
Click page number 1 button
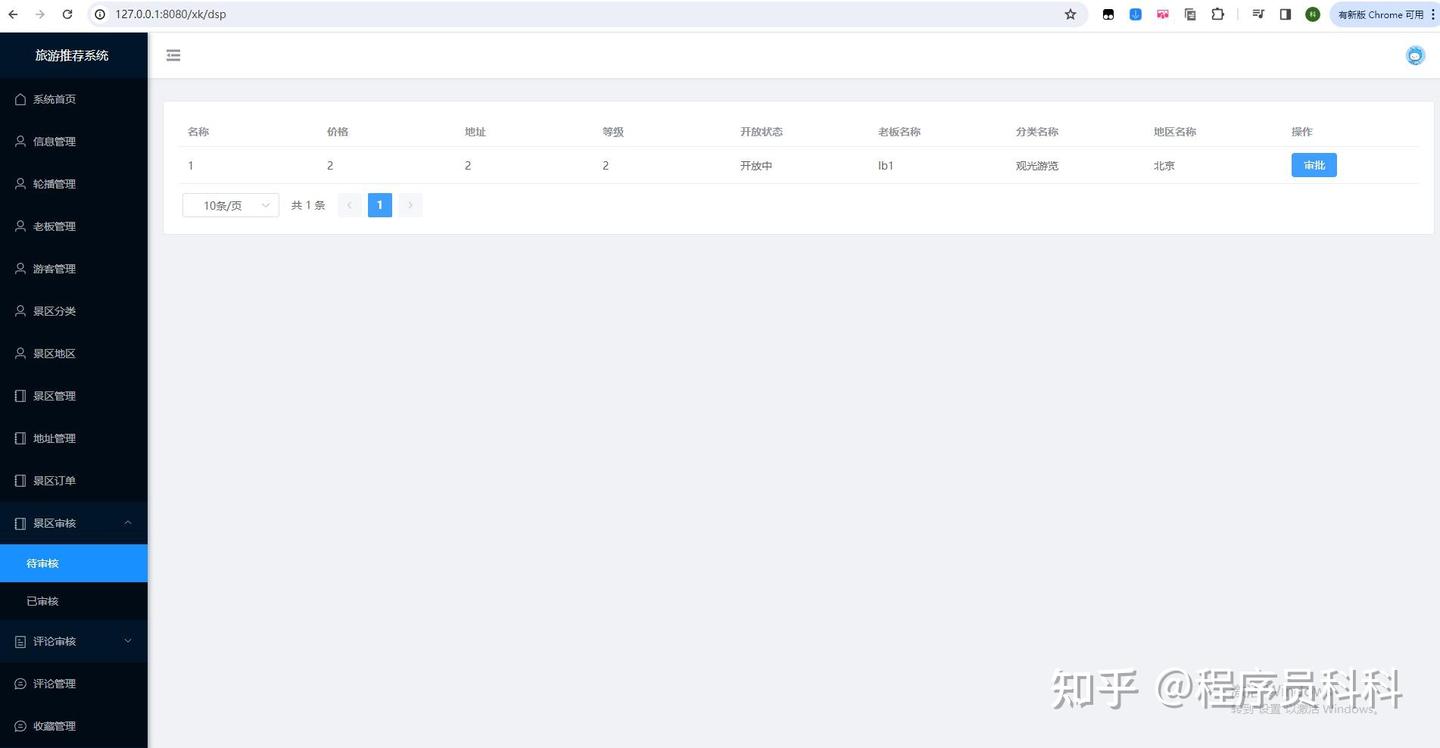pos(380,205)
